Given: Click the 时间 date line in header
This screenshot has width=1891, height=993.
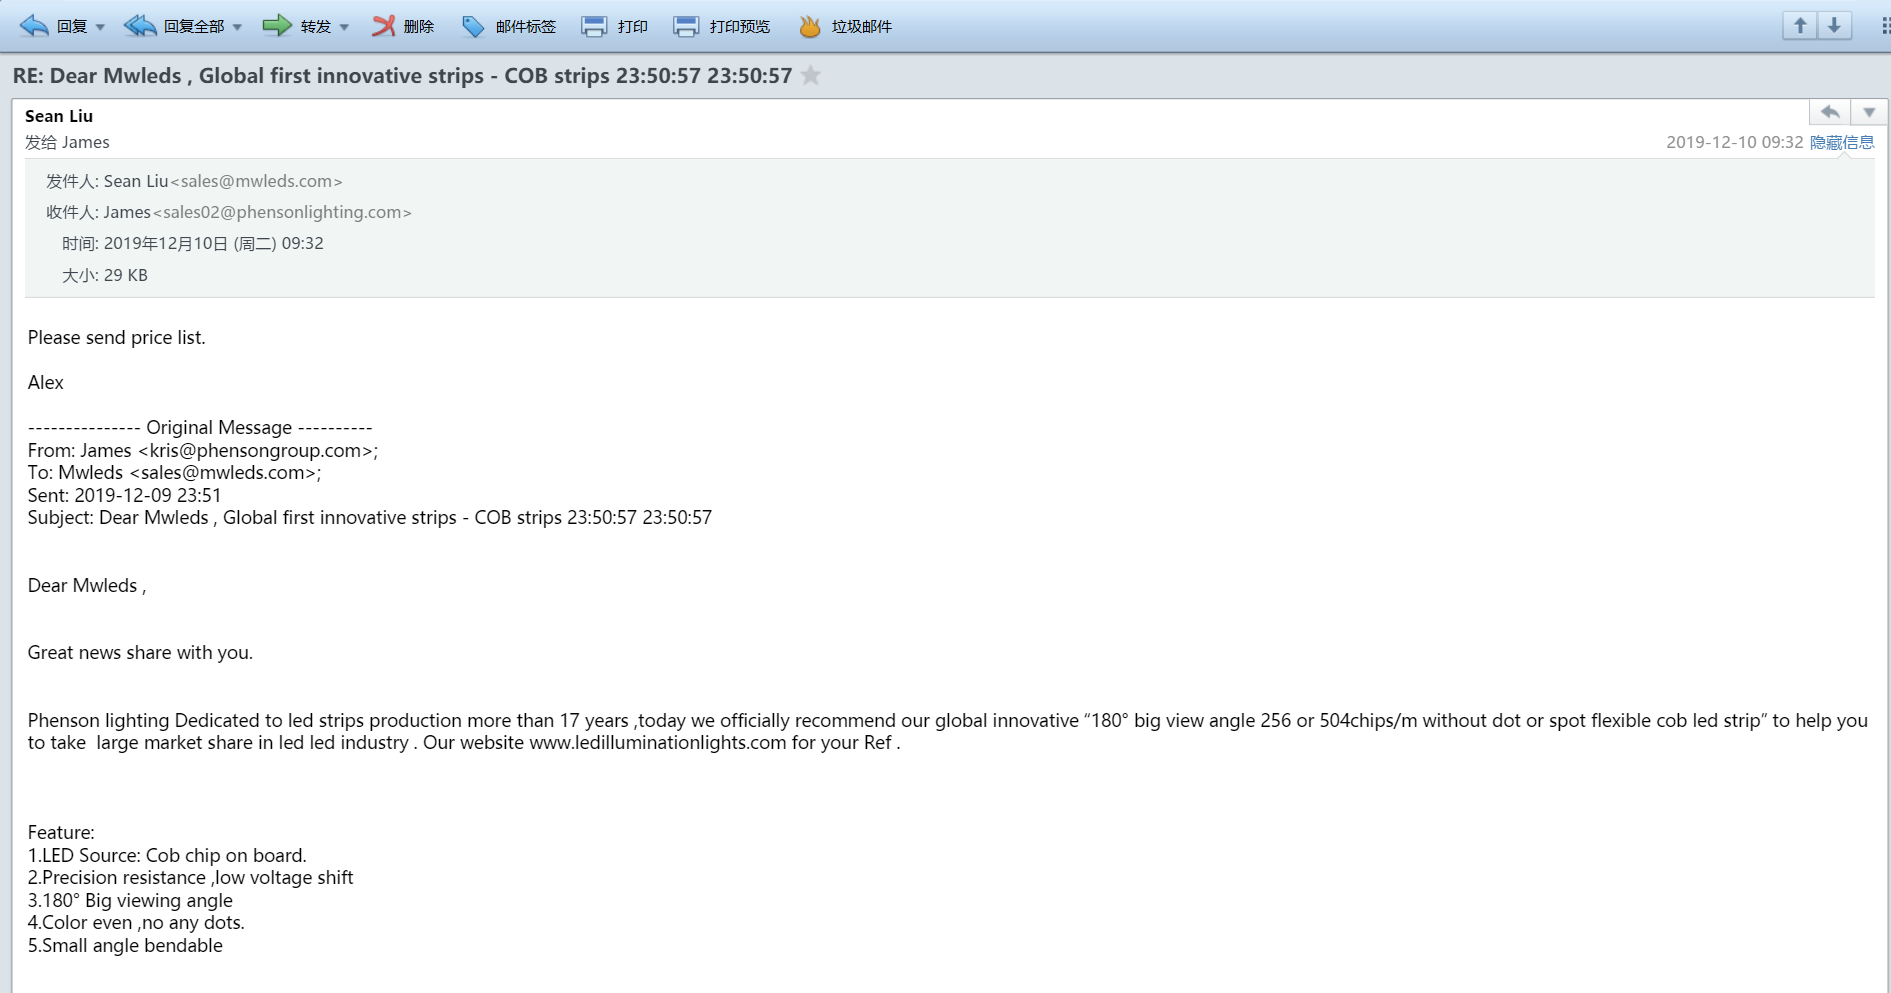Looking at the screenshot, I should pos(193,243).
